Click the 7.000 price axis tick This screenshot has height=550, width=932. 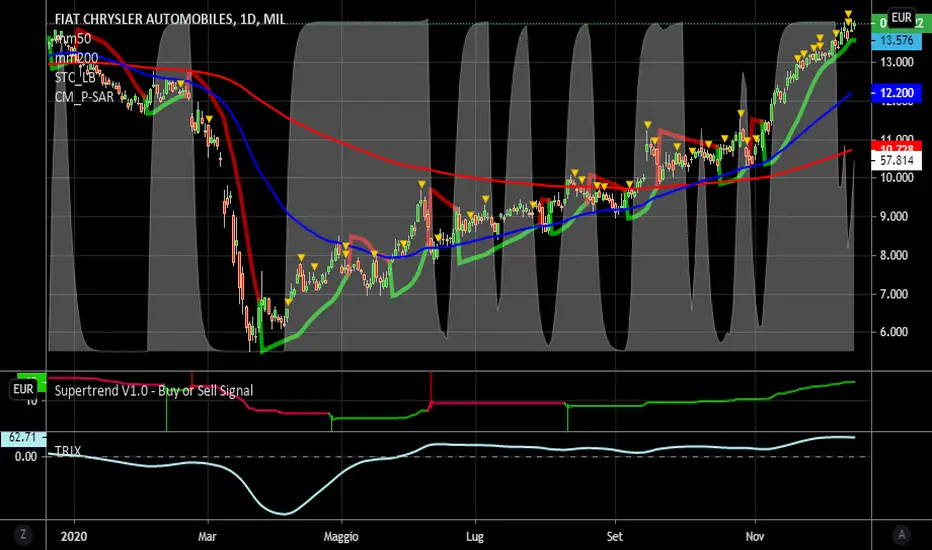(893, 294)
